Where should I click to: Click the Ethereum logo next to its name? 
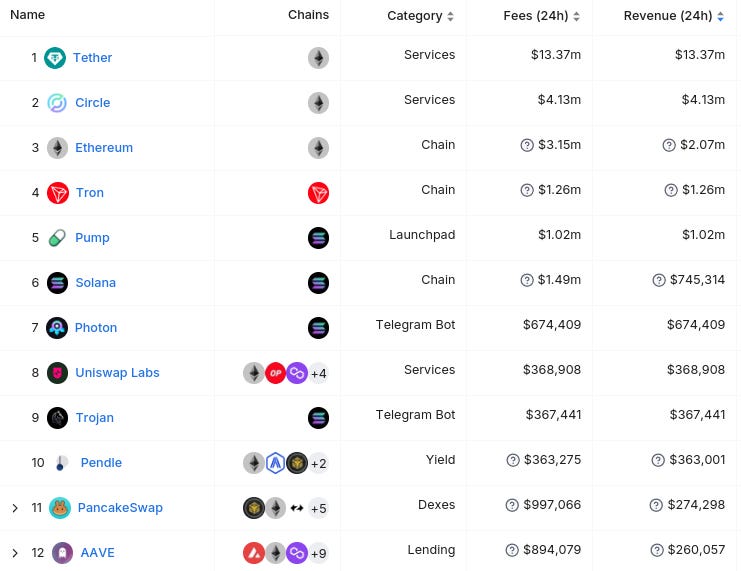58,148
